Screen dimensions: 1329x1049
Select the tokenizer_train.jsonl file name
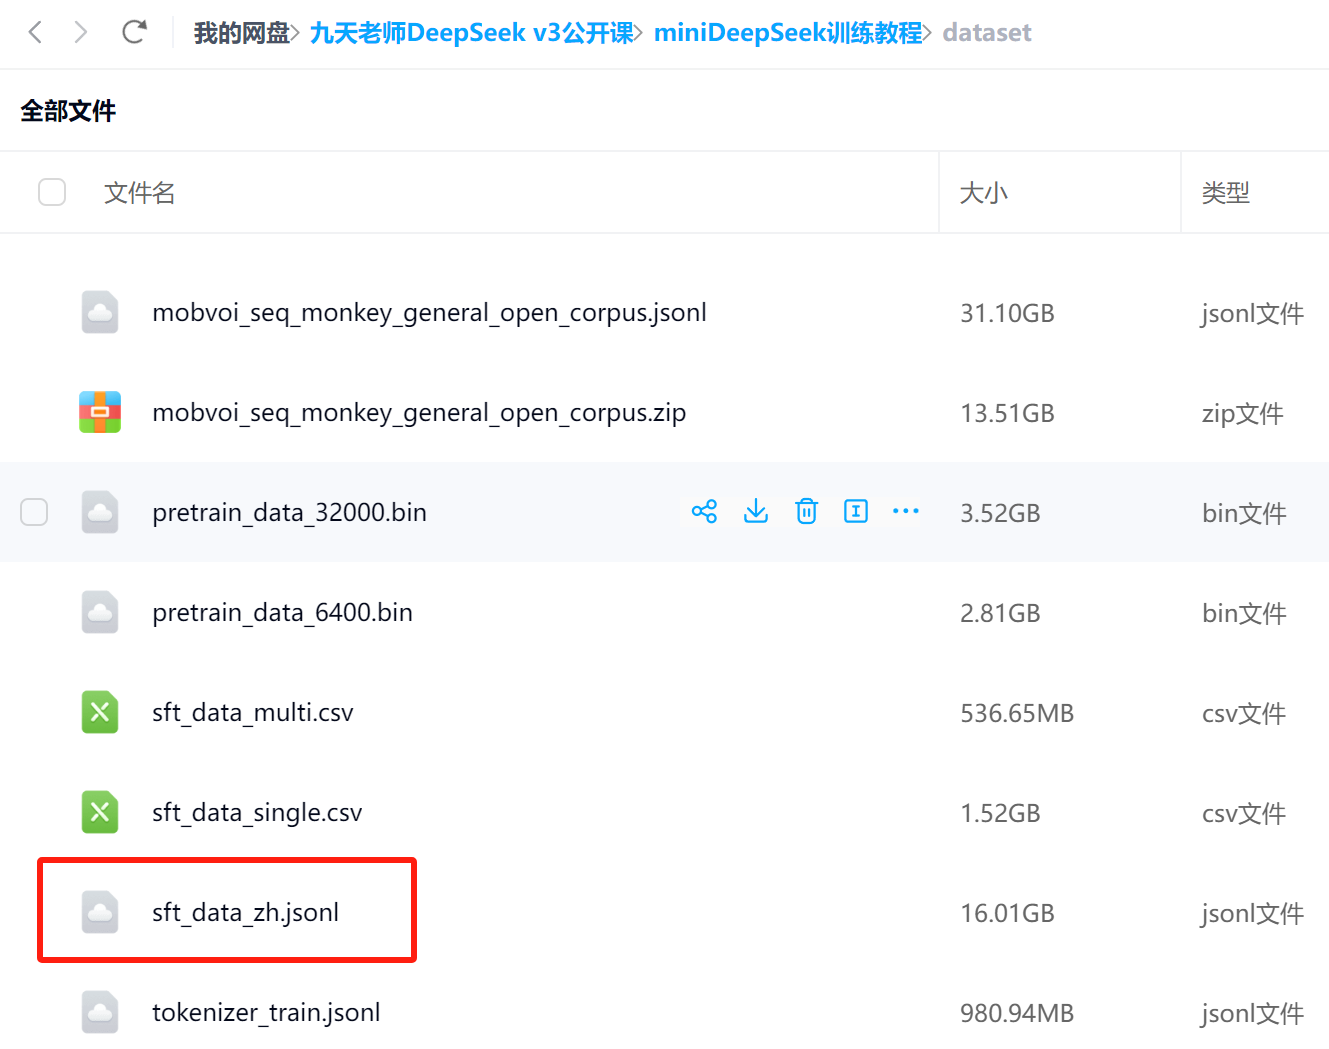(266, 1013)
